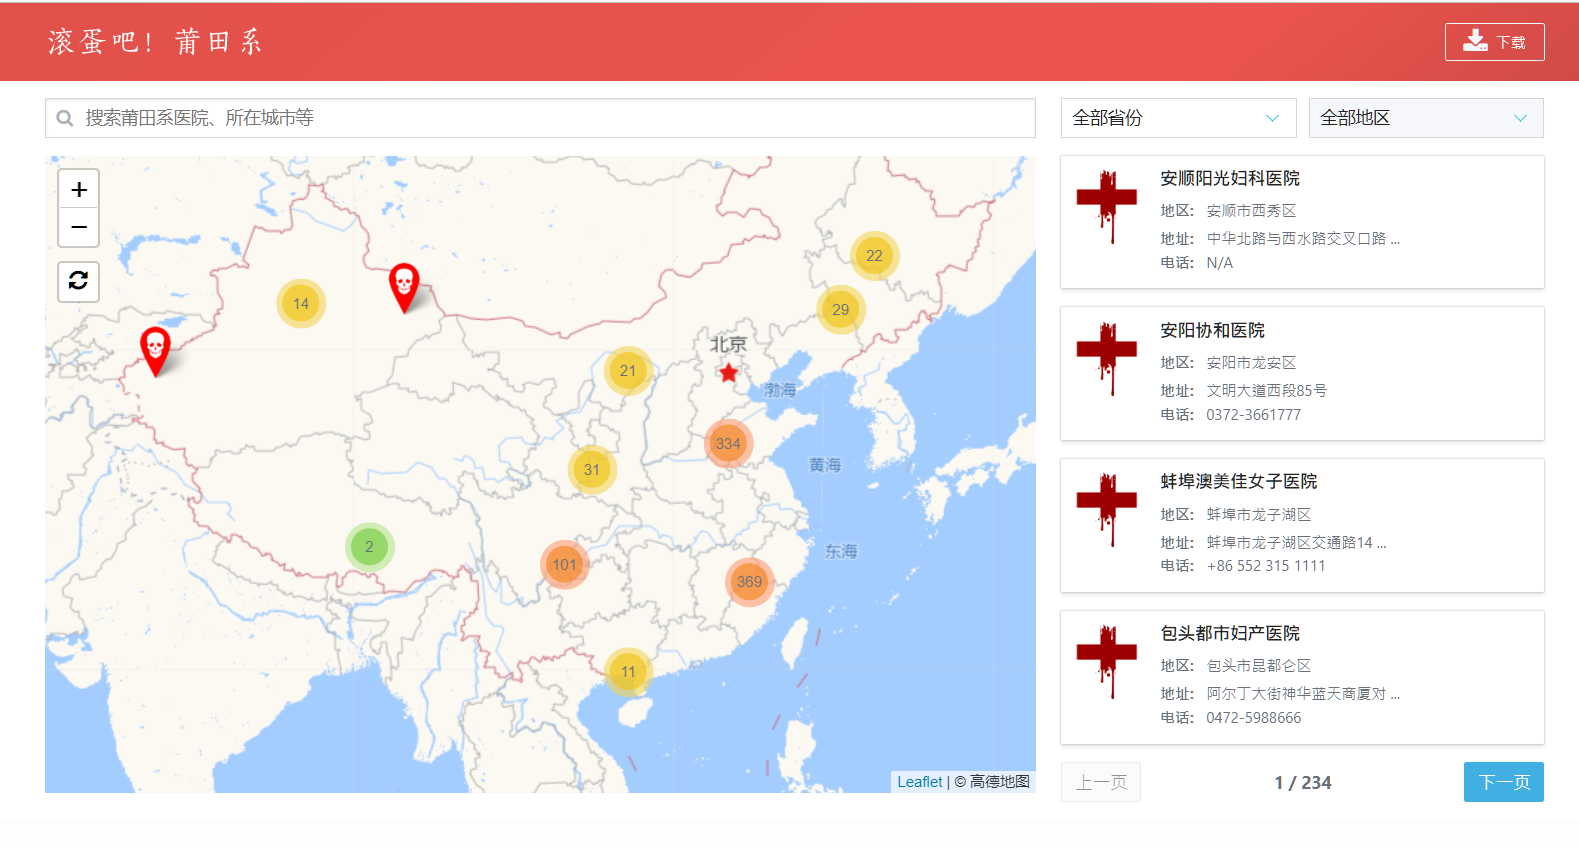Click the magnifier search icon
This screenshot has height=847, width=1579.
pyautogui.click(x=65, y=118)
